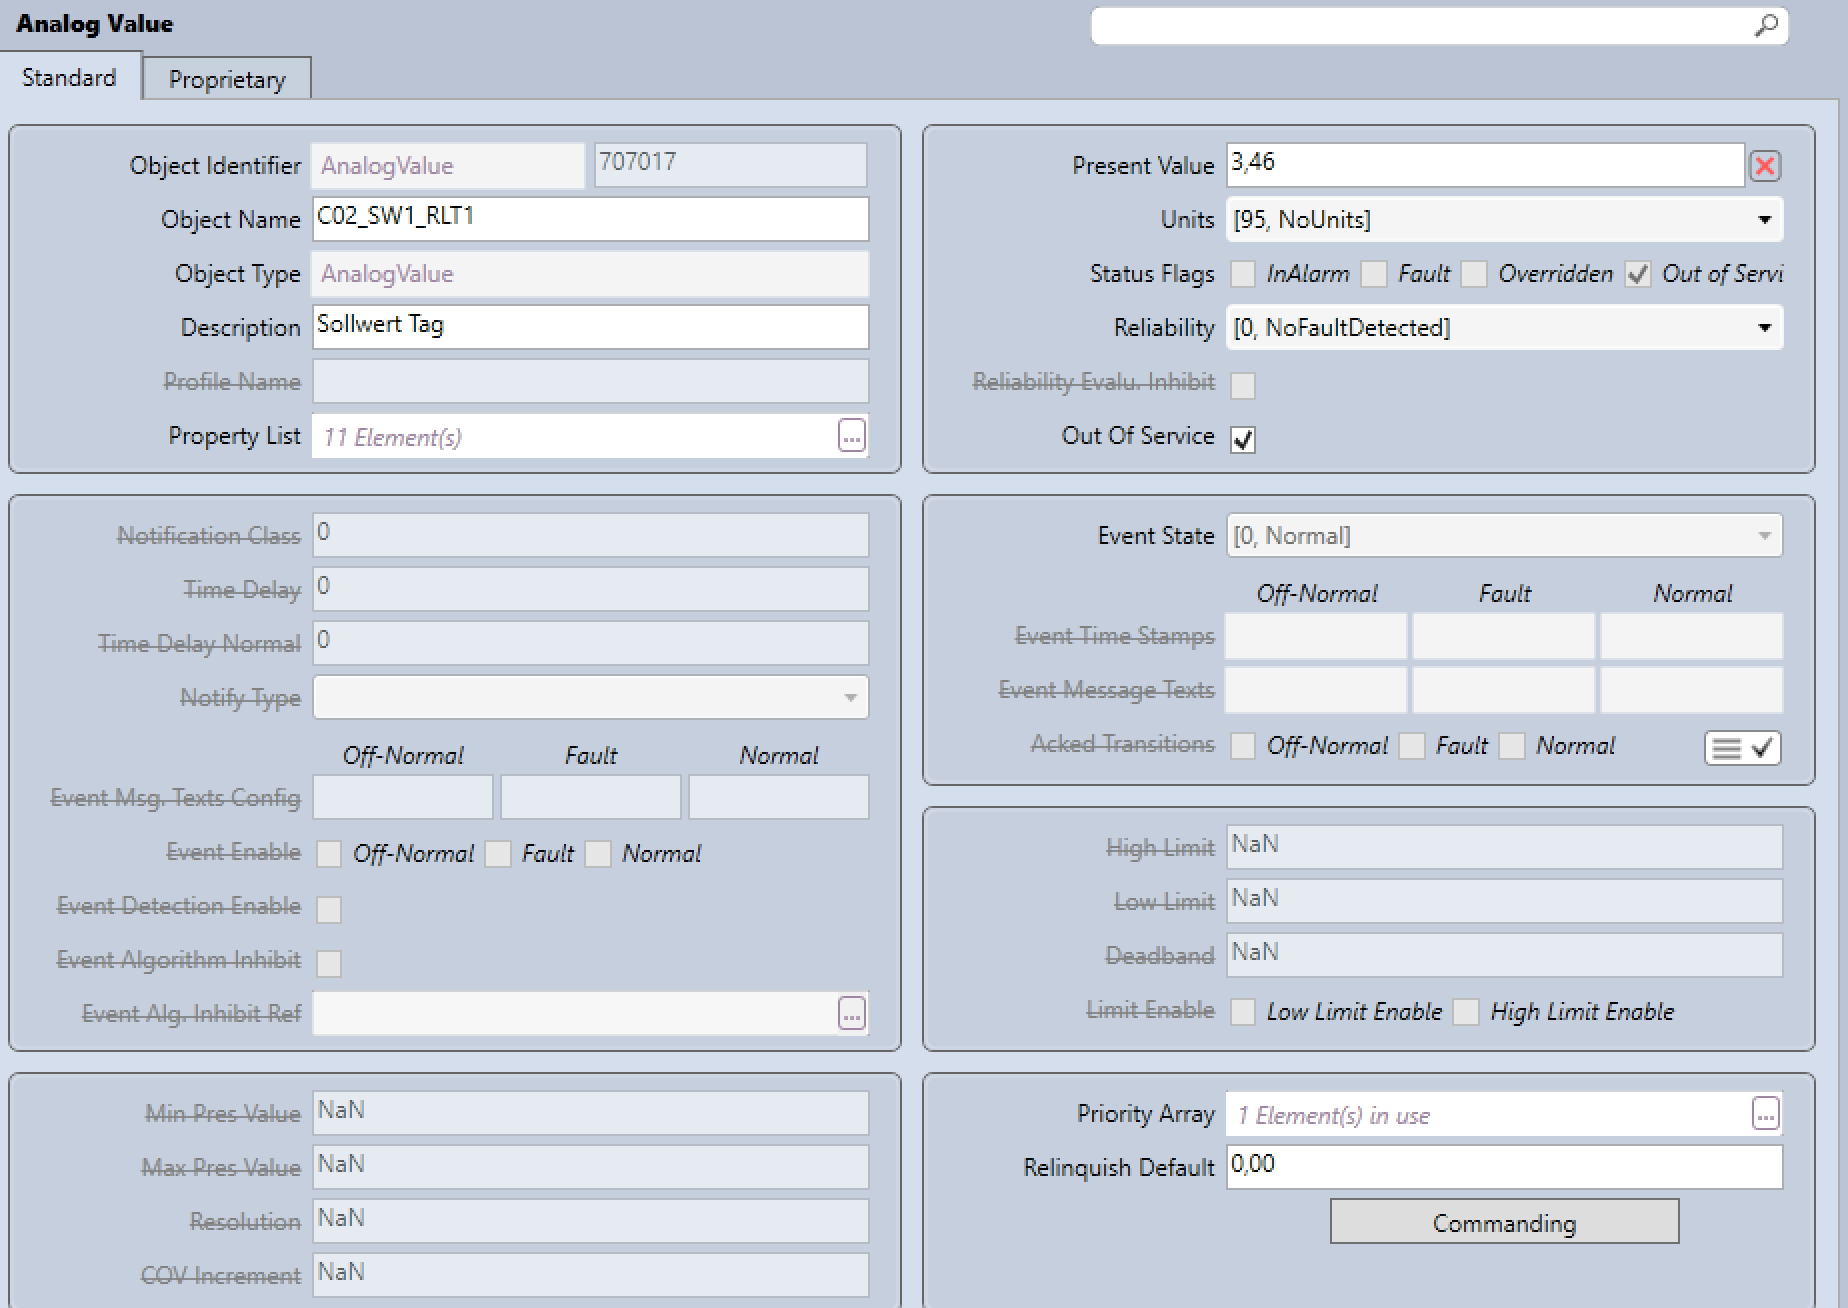Screen dimensions: 1848x1308
Task: Toggle Event Algorithm Inhibit checkbox
Action: pyautogui.click(x=329, y=963)
